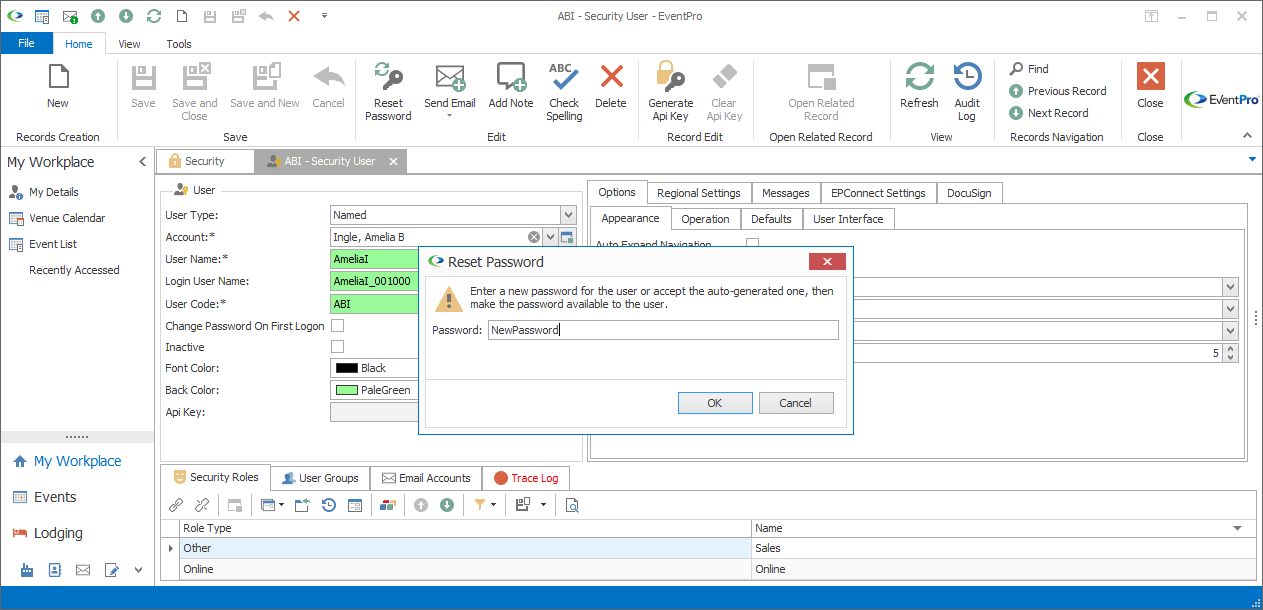
Task: Open the filter dropdown arrow in grid toolbar
Action: (x=494, y=505)
